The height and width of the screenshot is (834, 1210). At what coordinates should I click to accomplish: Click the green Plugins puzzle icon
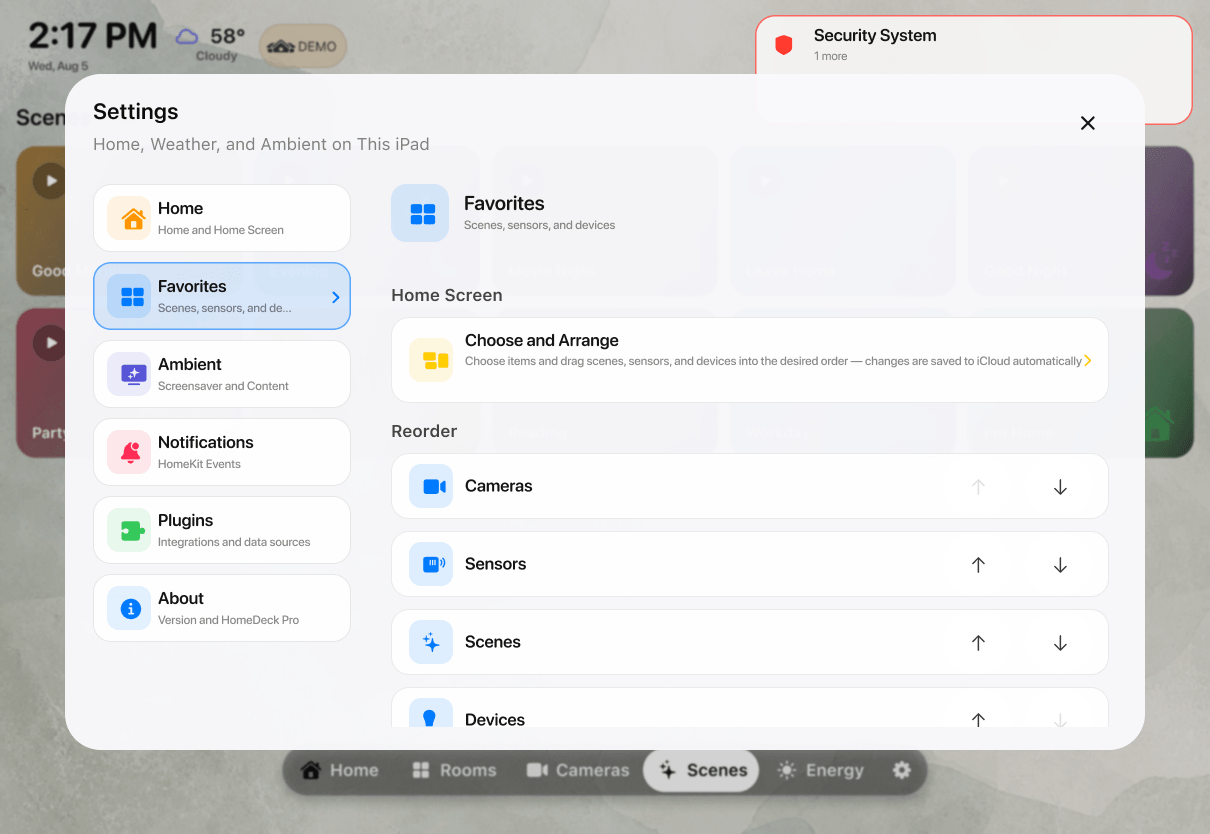click(130, 530)
